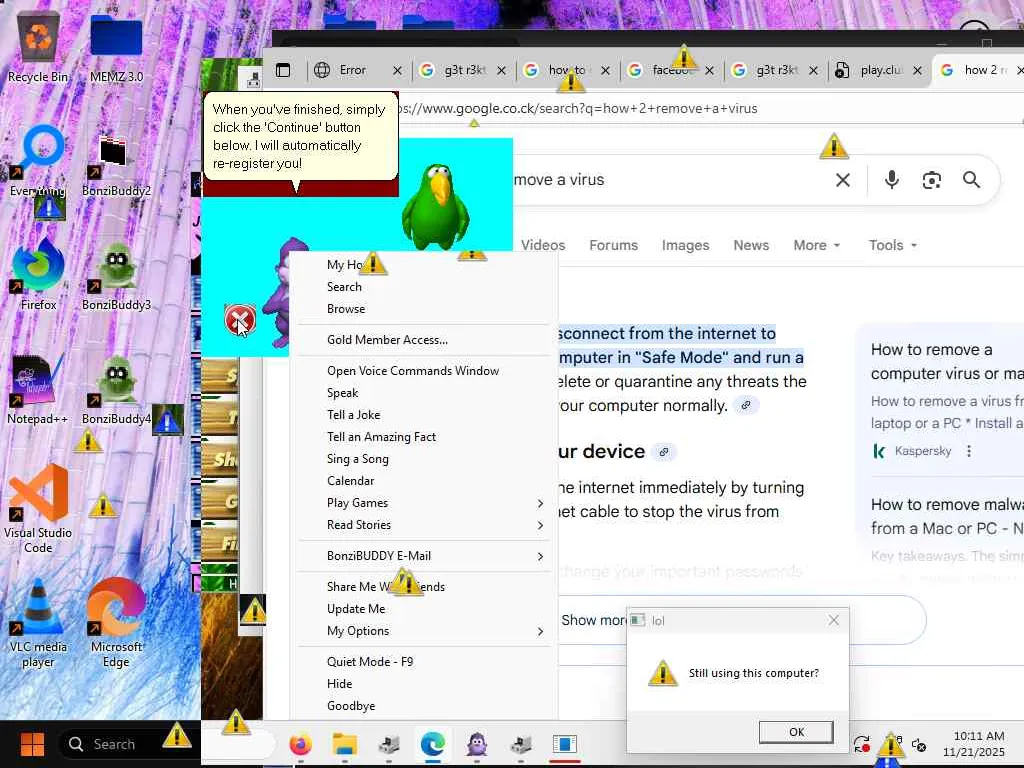Image resolution: width=1024 pixels, height=768 pixels.
Task: Select Browse in Bonzi context menu
Action: pos(424,309)
